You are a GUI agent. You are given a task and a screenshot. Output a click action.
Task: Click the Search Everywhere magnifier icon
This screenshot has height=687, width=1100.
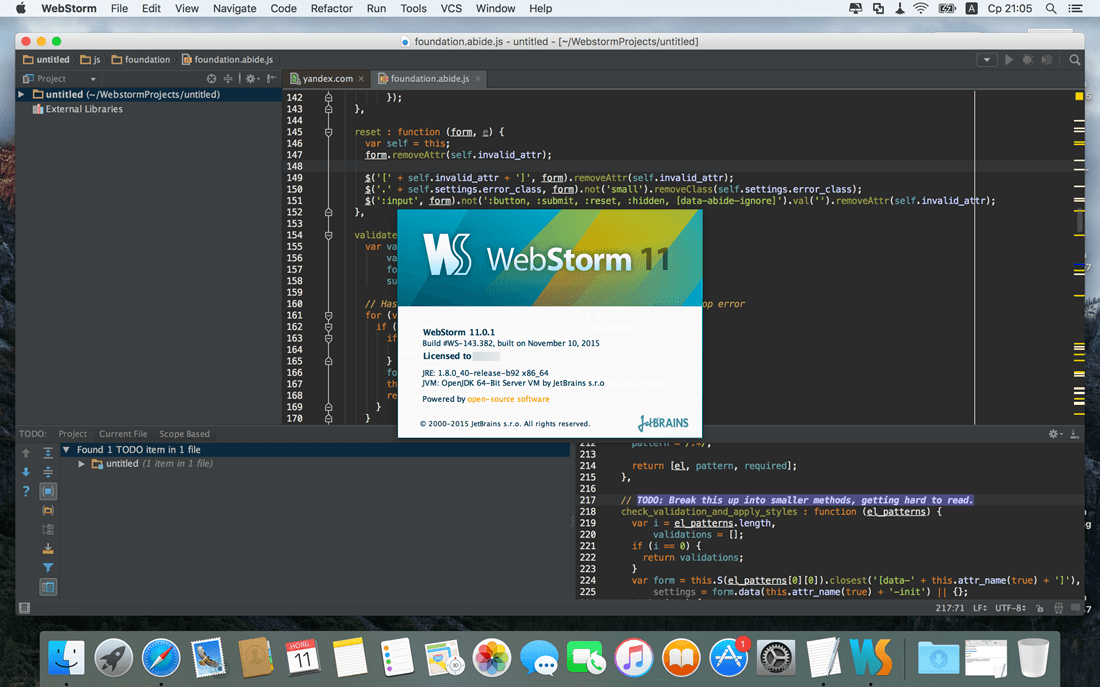click(x=1074, y=60)
